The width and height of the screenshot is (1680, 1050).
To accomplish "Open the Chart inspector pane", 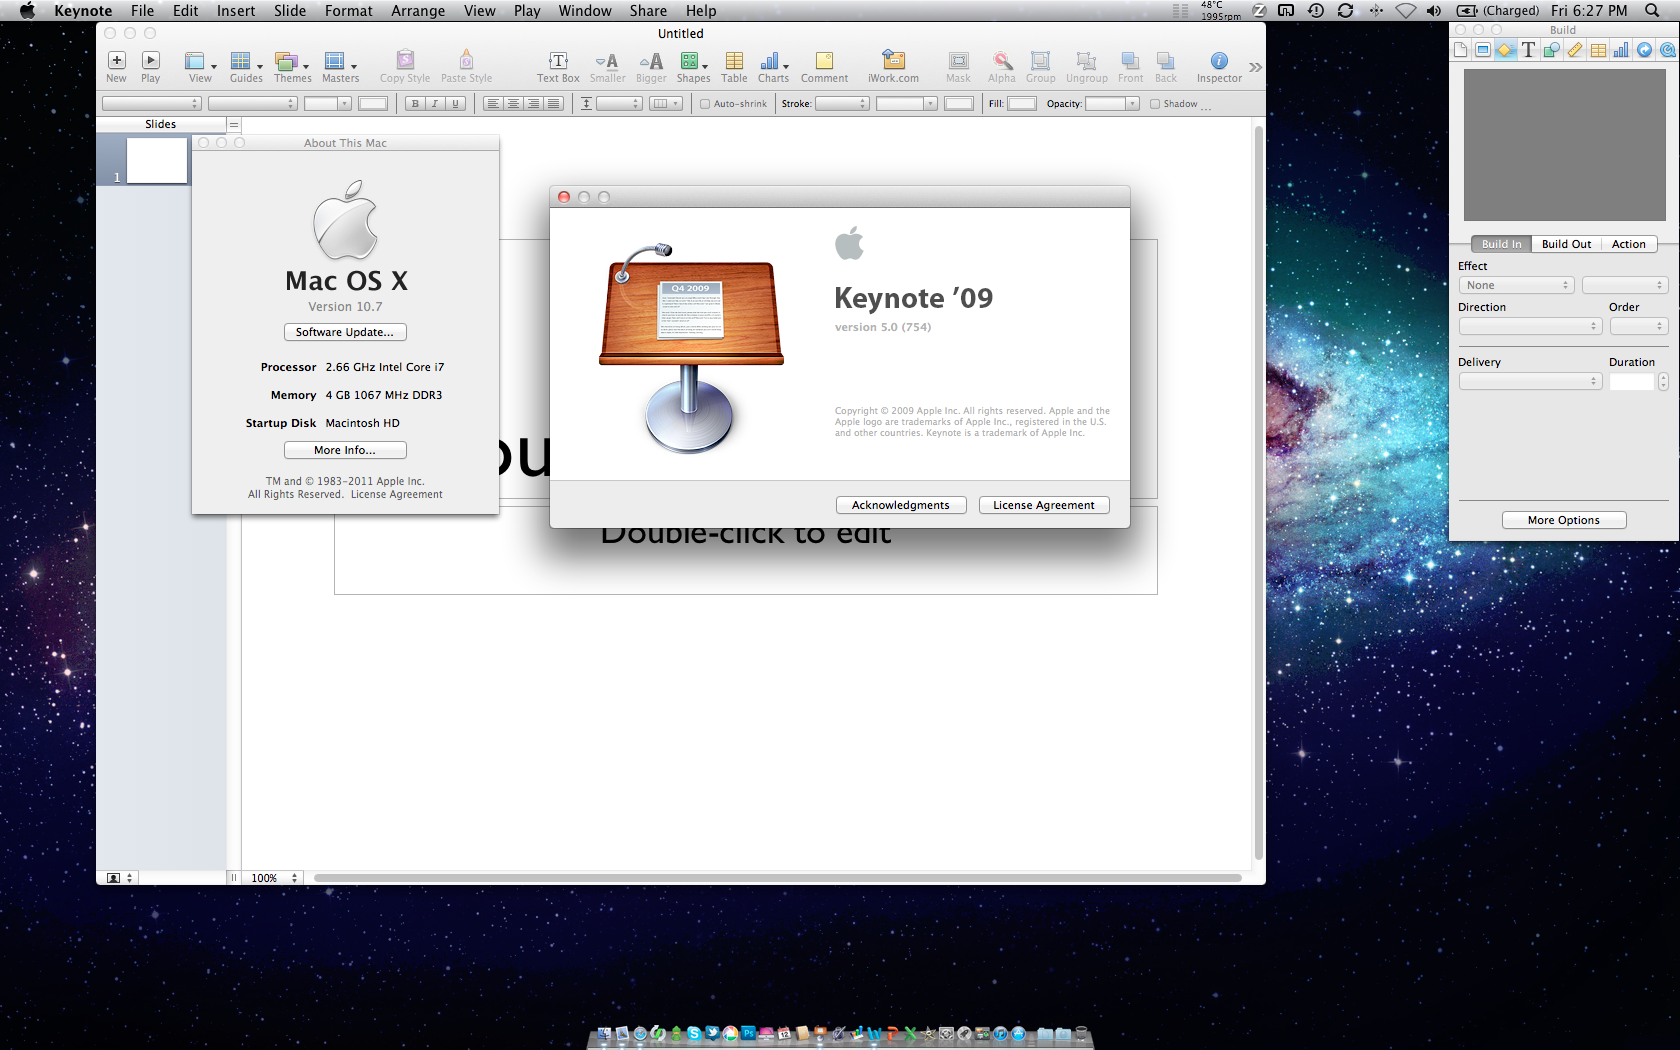I will click(1621, 50).
